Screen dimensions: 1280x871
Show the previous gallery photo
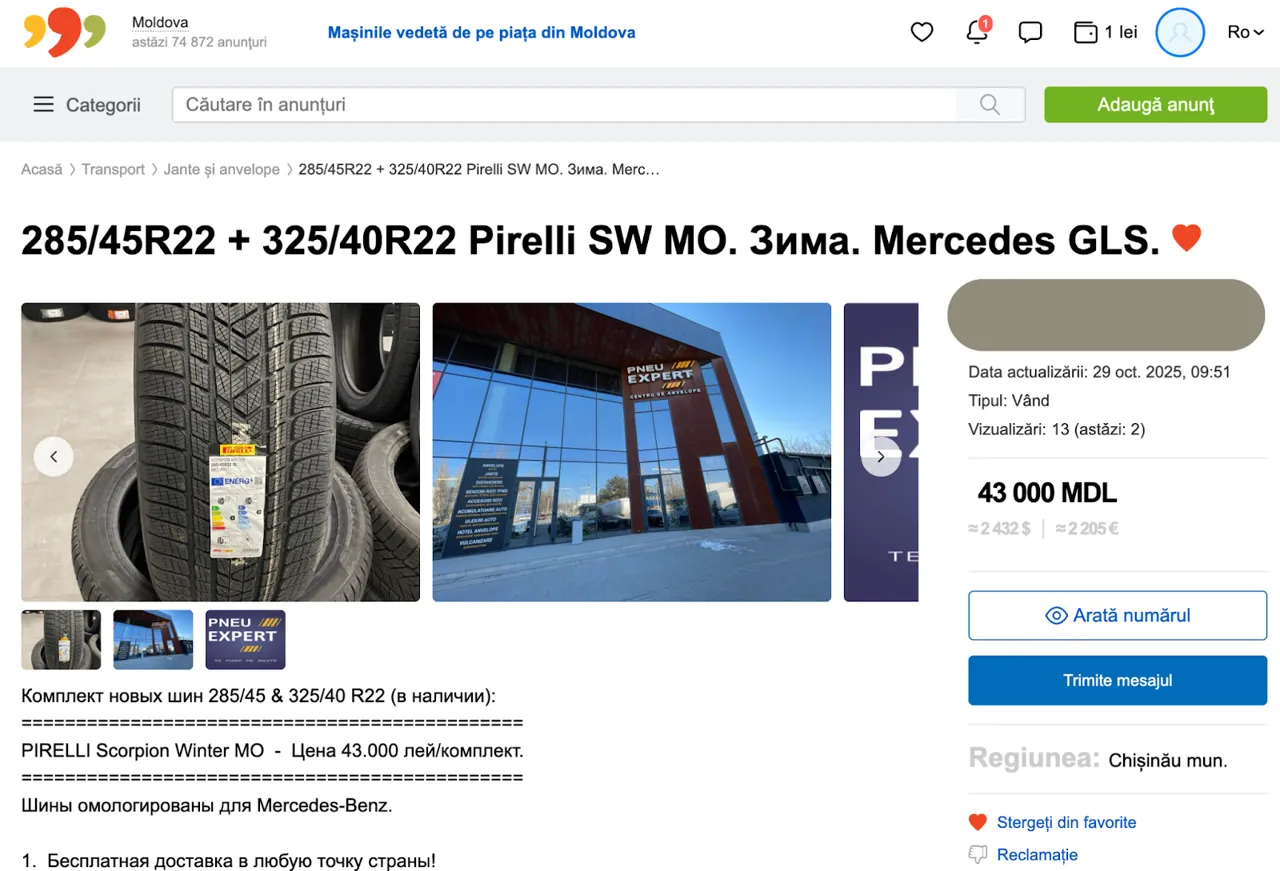(54, 457)
